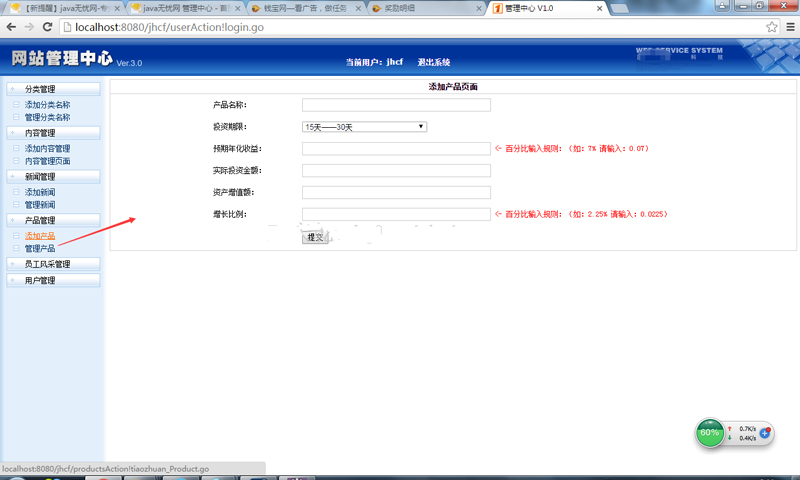Click the 实际投资金额 input field

click(396, 170)
